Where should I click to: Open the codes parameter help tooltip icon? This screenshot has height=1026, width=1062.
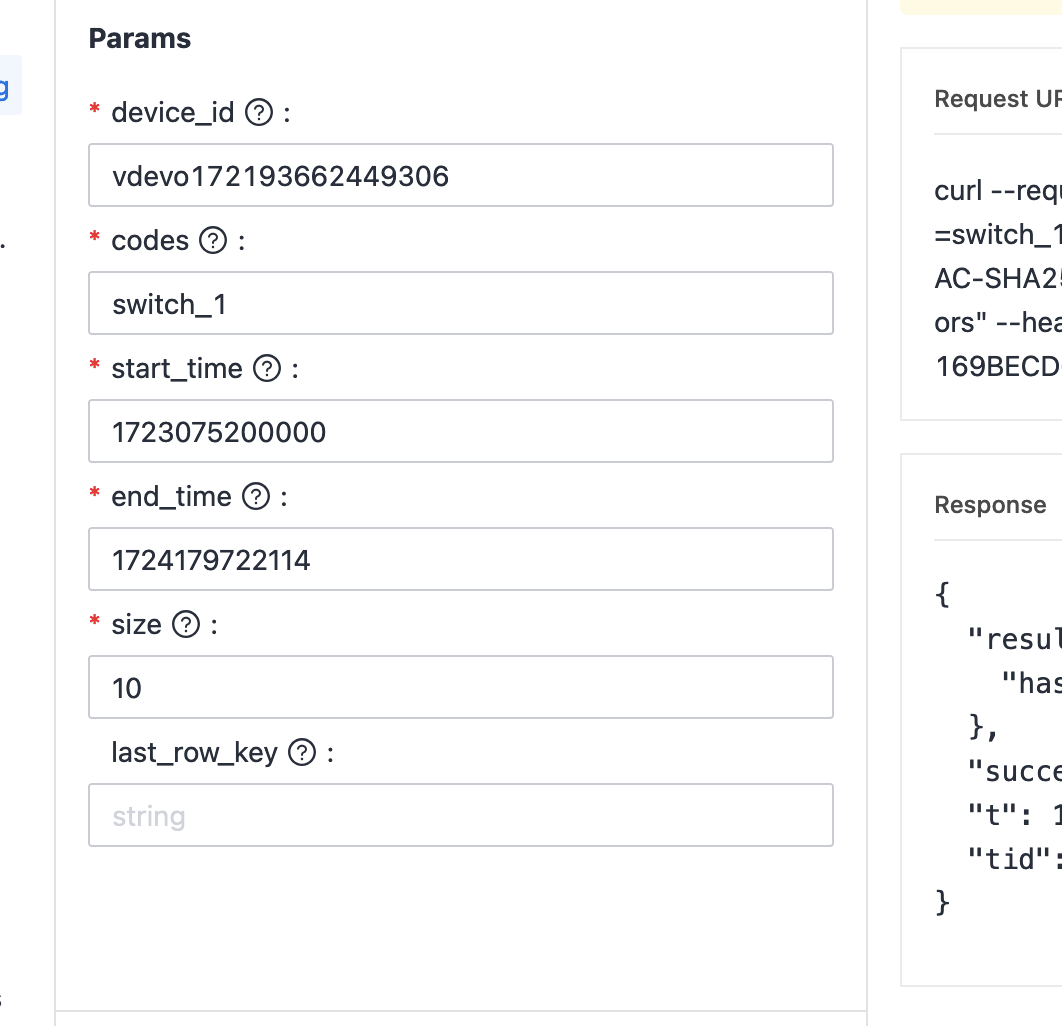[x=213, y=241]
